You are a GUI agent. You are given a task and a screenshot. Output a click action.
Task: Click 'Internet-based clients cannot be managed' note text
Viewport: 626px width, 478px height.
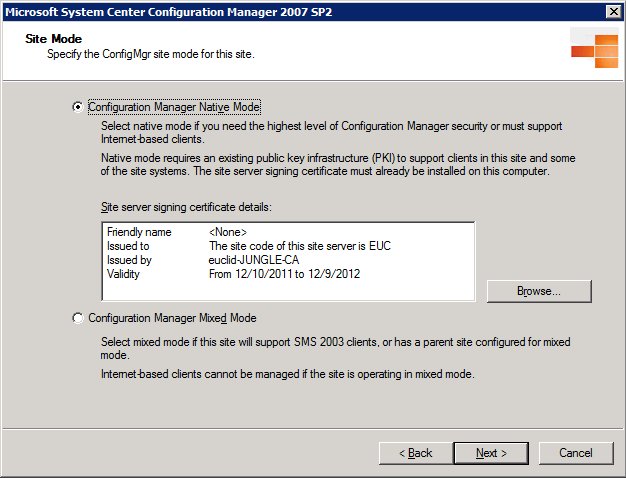click(x=287, y=374)
